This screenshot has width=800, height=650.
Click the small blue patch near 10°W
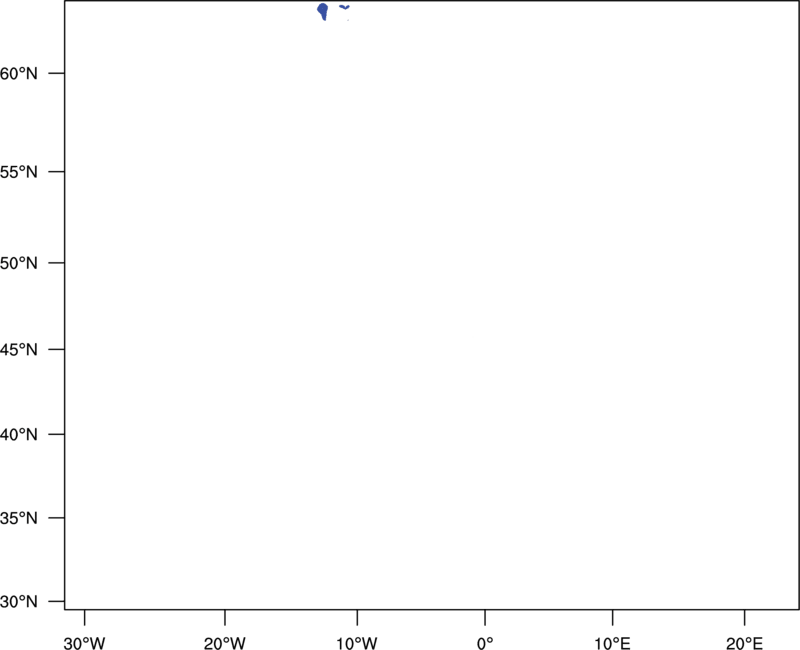click(x=345, y=7)
